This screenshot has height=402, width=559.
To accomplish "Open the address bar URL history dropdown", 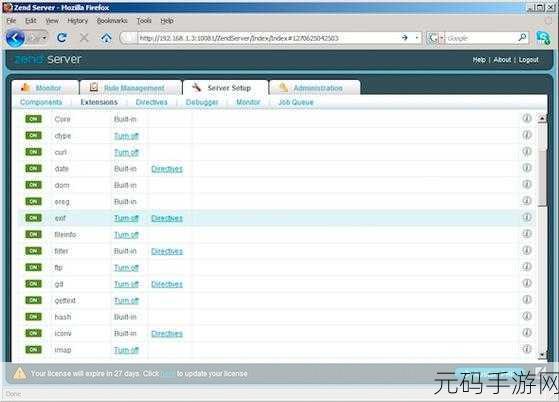I will coord(416,37).
